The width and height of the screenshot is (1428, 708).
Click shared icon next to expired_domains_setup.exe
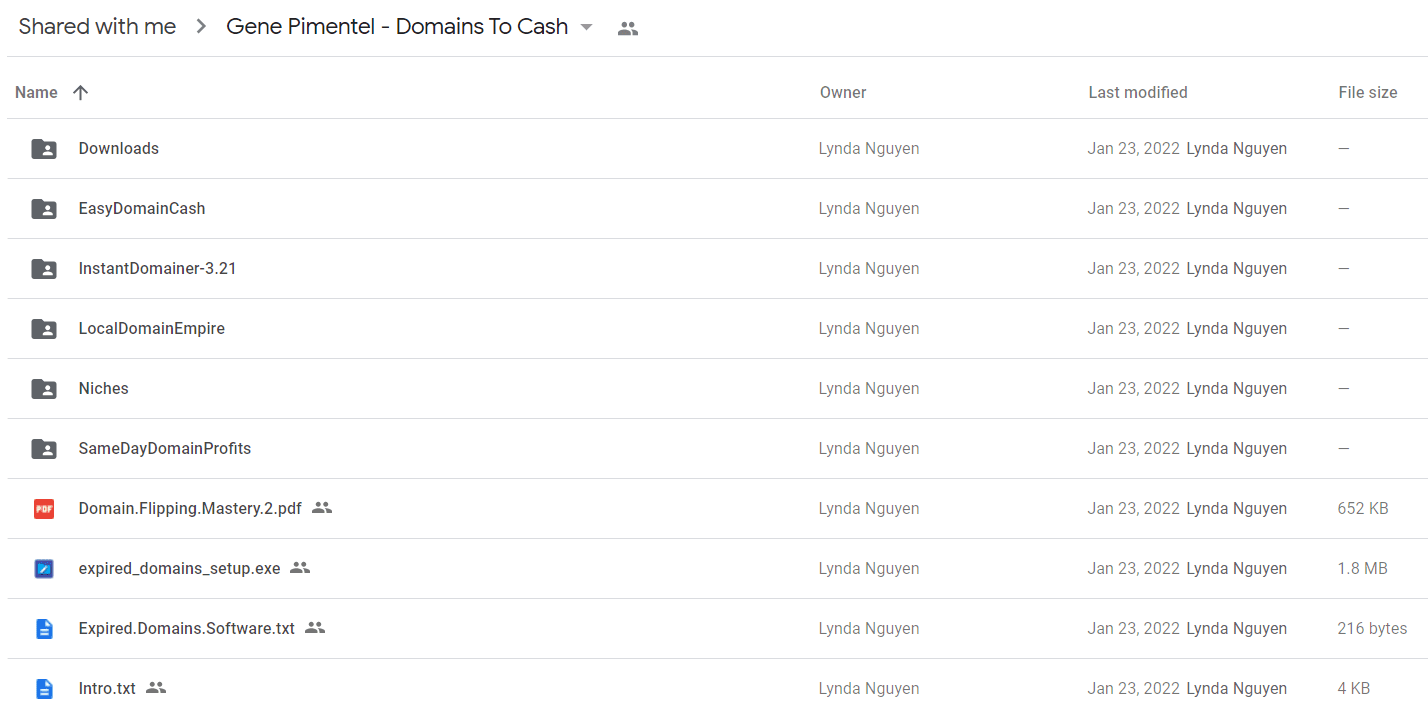(x=300, y=568)
